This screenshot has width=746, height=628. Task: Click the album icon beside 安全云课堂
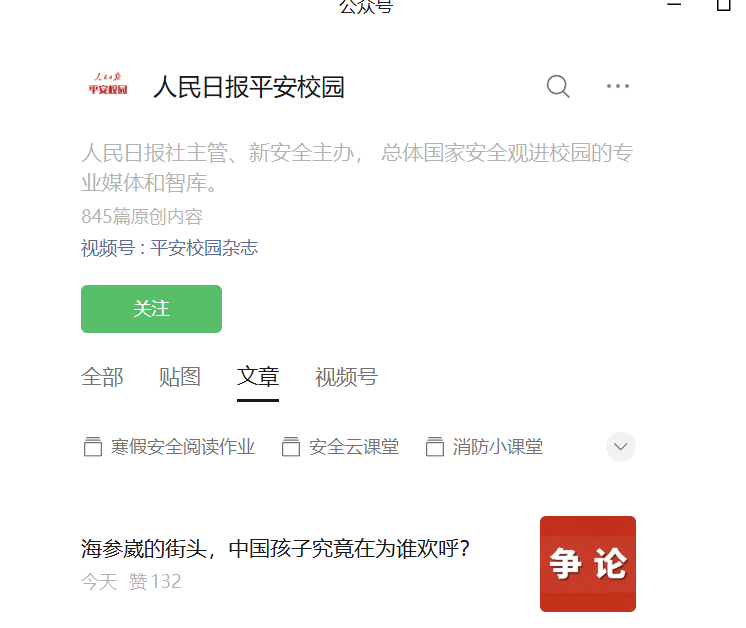(291, 447)
